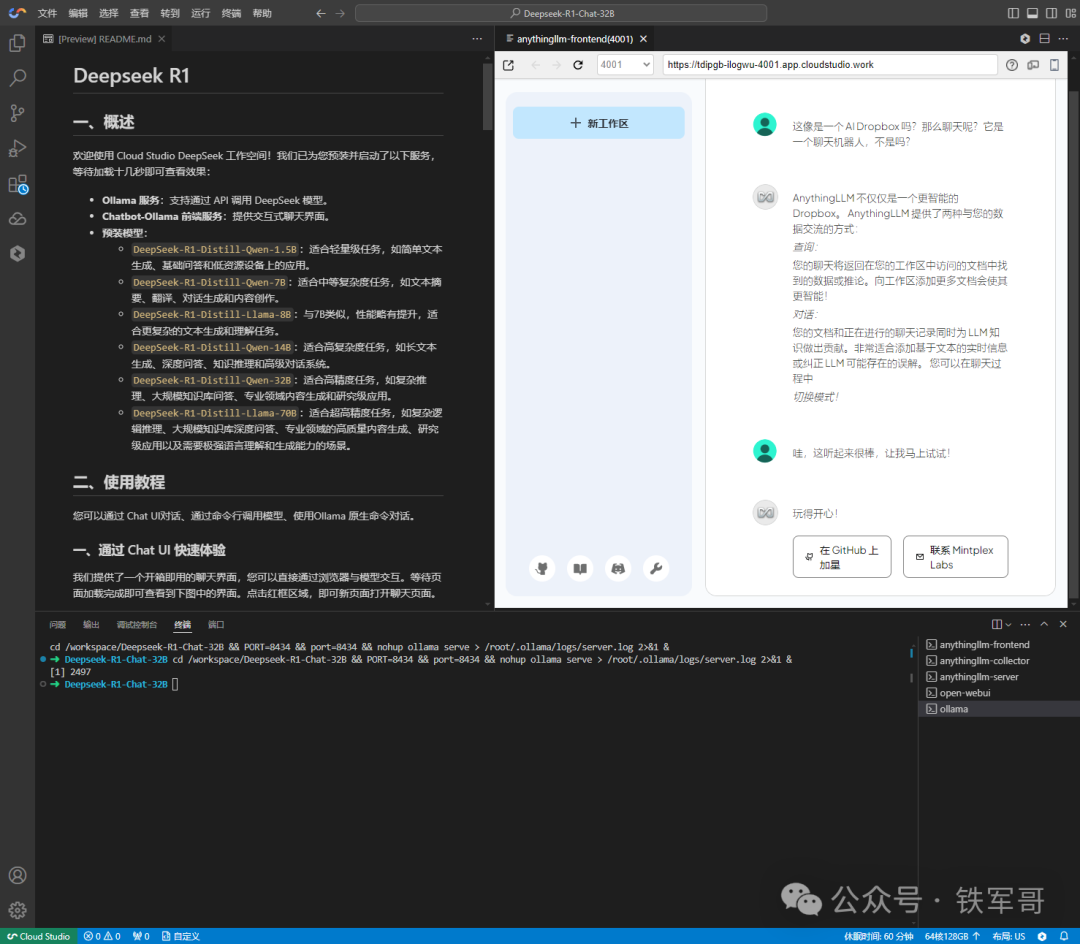Viewport: 1080px width, 944px height.
Task: Select the README.md preview tab
Action: [x=103, y=39]
